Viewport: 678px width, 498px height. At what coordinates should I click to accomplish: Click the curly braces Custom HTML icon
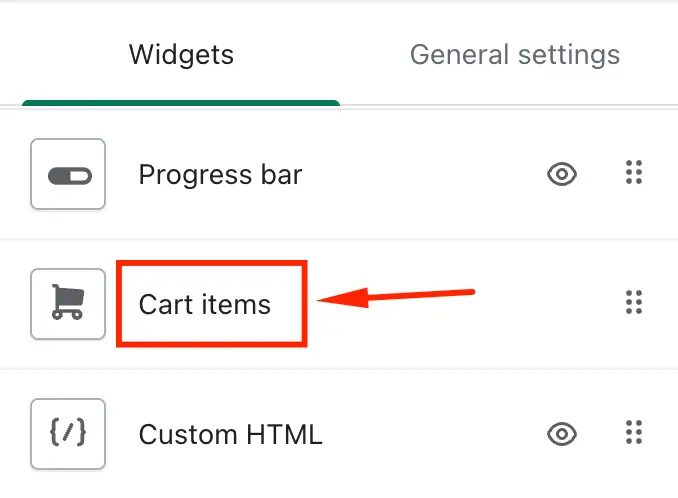(x=68, y=432)
